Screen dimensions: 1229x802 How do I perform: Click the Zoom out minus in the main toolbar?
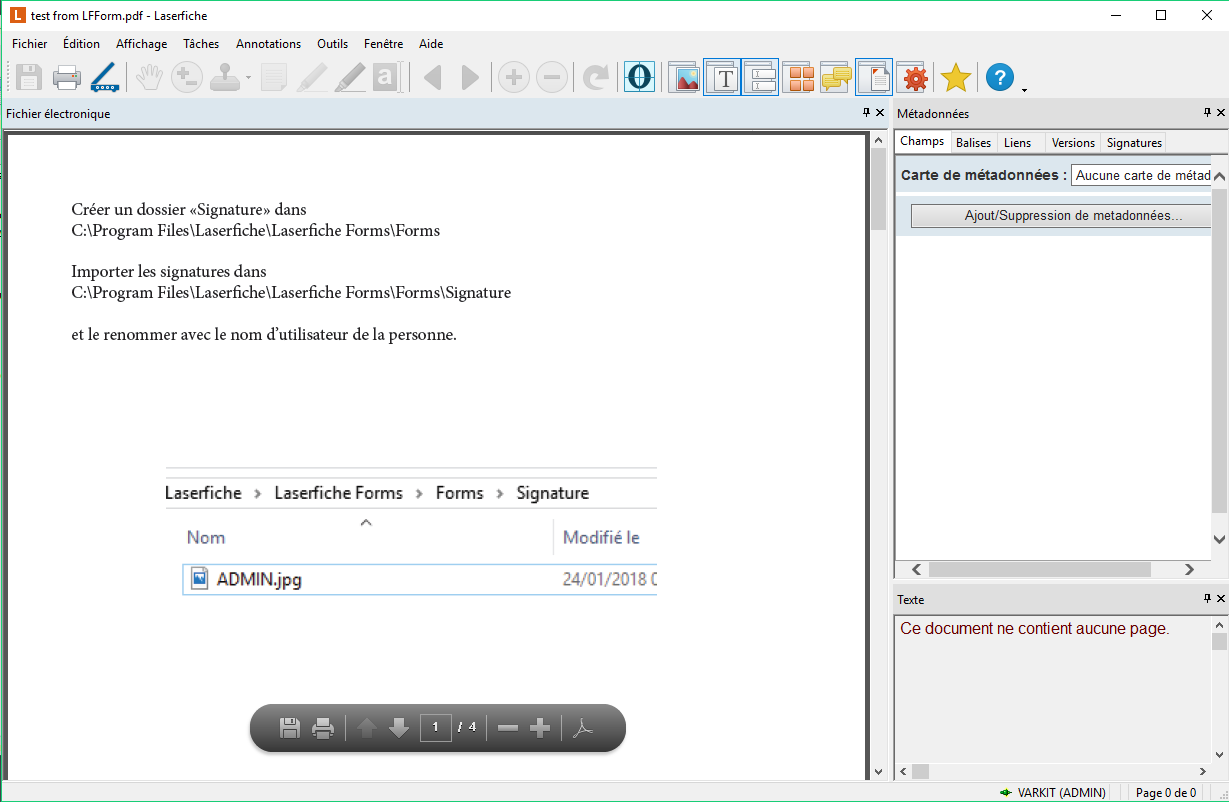[552, 77]
